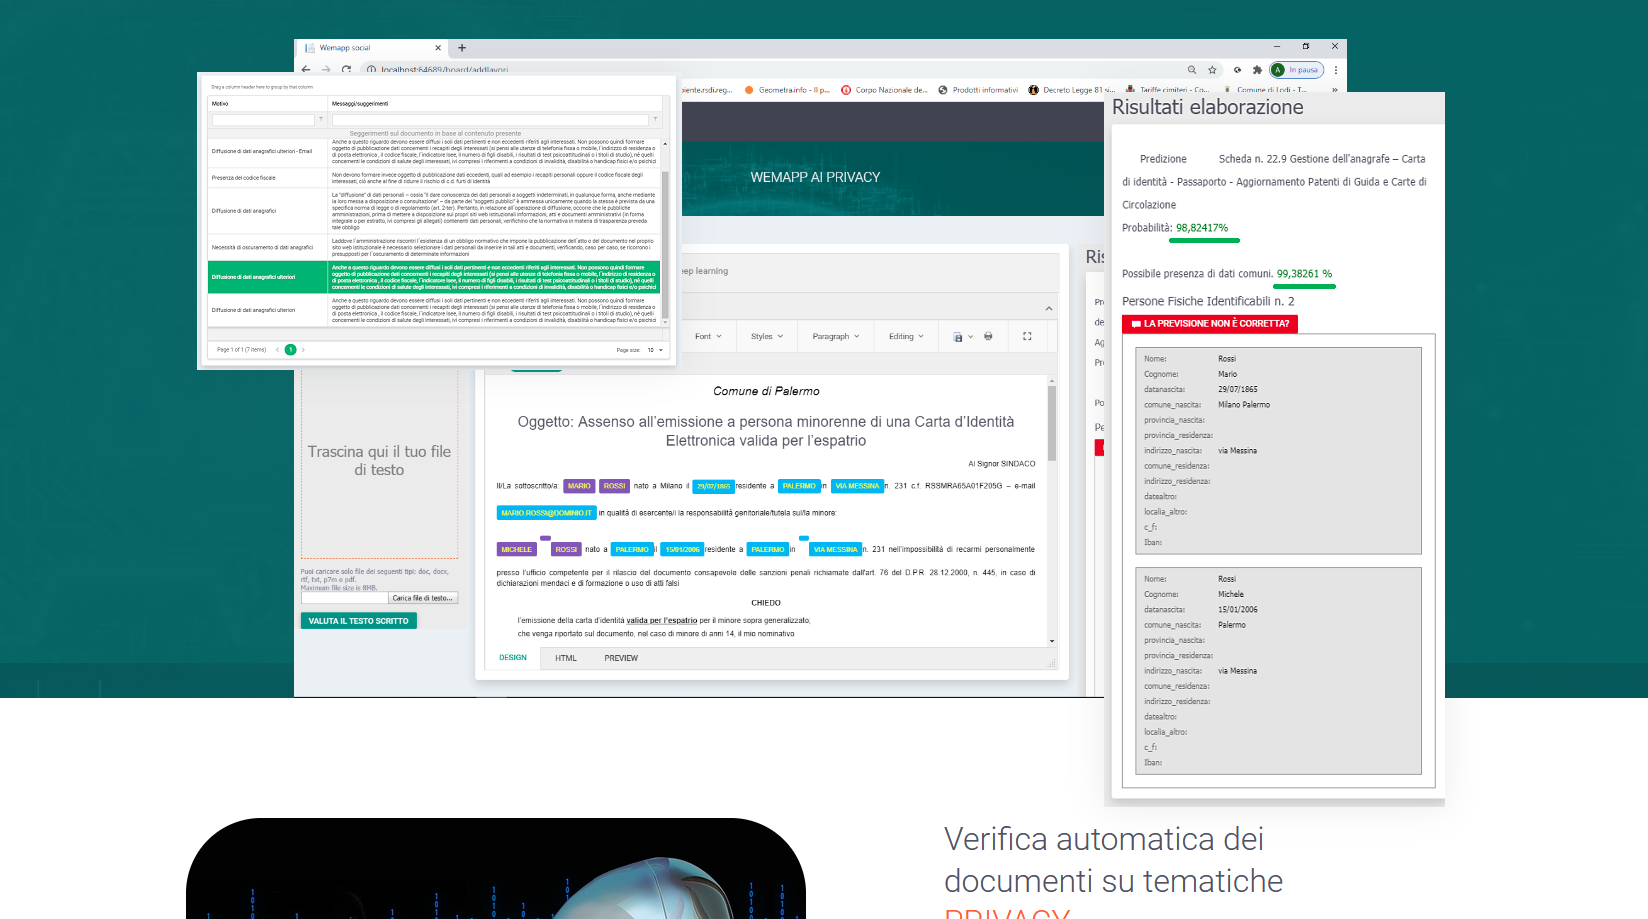Open Decreto Legge 81 bookmark

pos(1071,90)
